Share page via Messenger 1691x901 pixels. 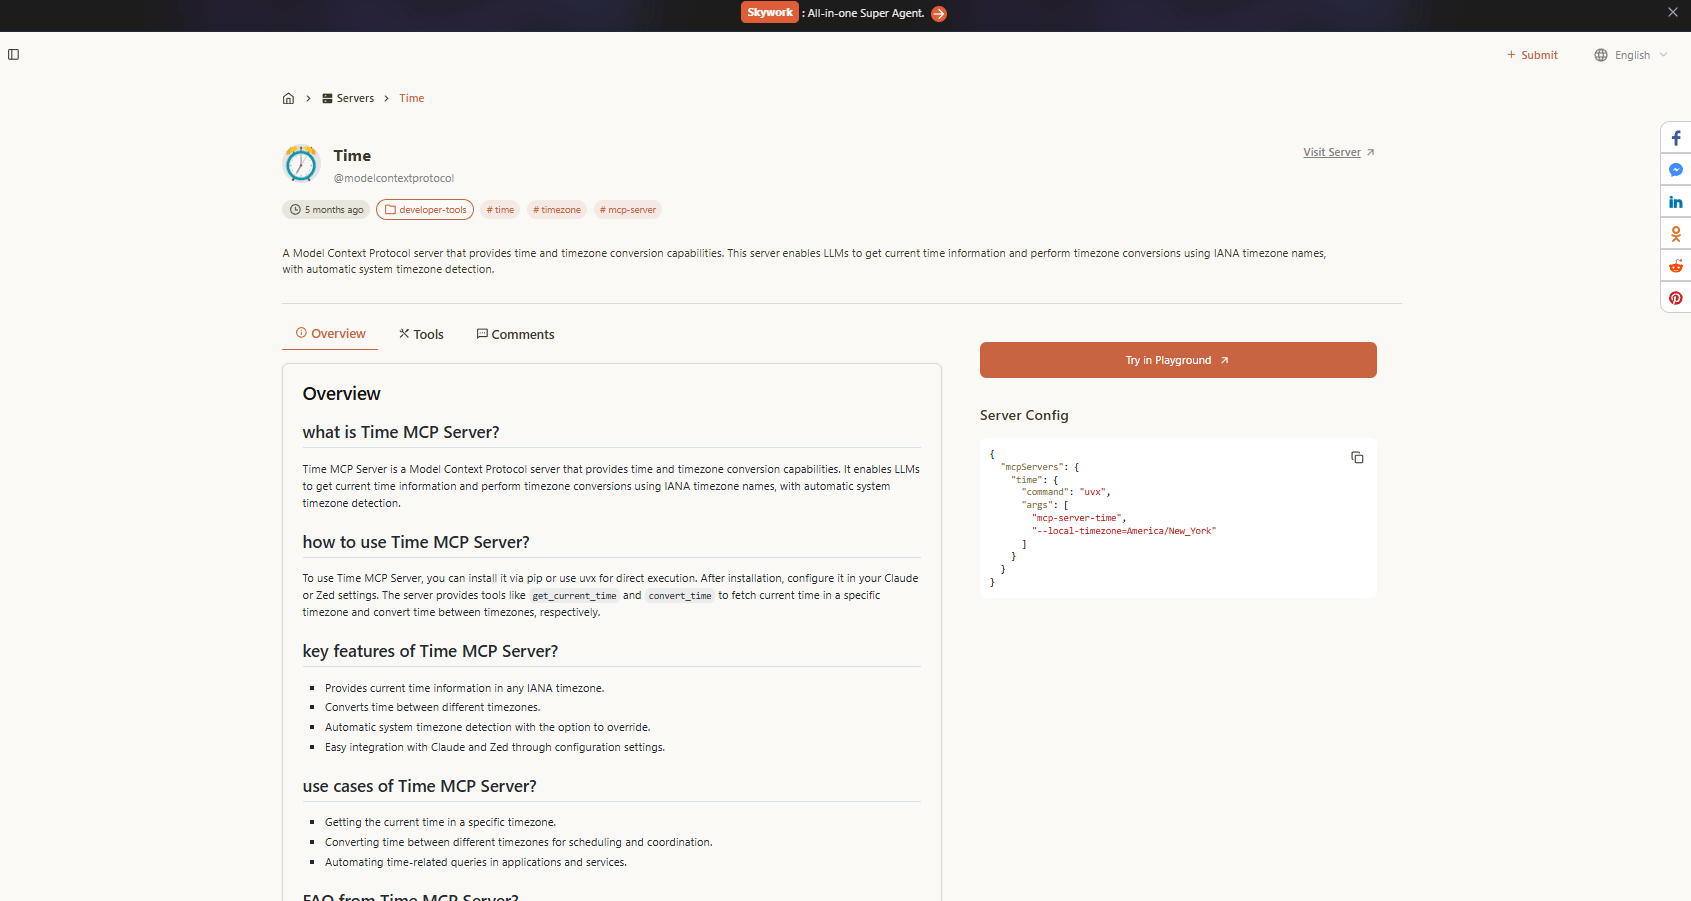click(x=1676, y=170)
